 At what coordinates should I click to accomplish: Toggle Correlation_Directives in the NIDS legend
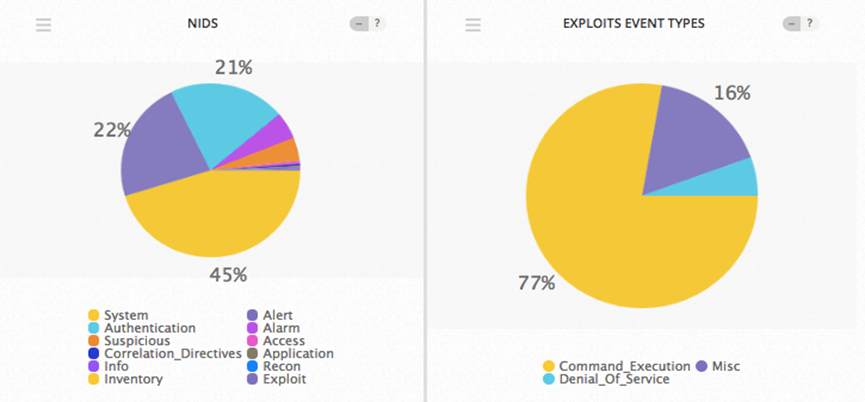(x=172, y=353)
